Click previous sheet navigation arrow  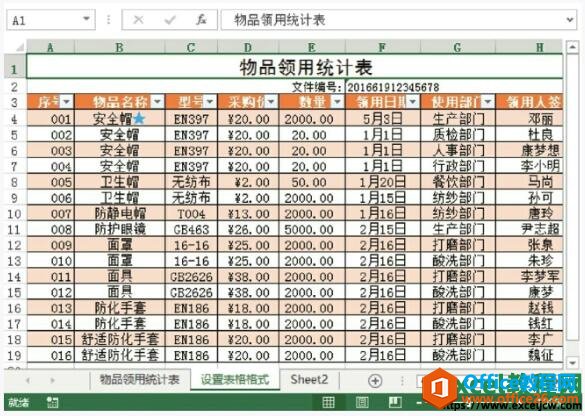(x=28, y=380)
